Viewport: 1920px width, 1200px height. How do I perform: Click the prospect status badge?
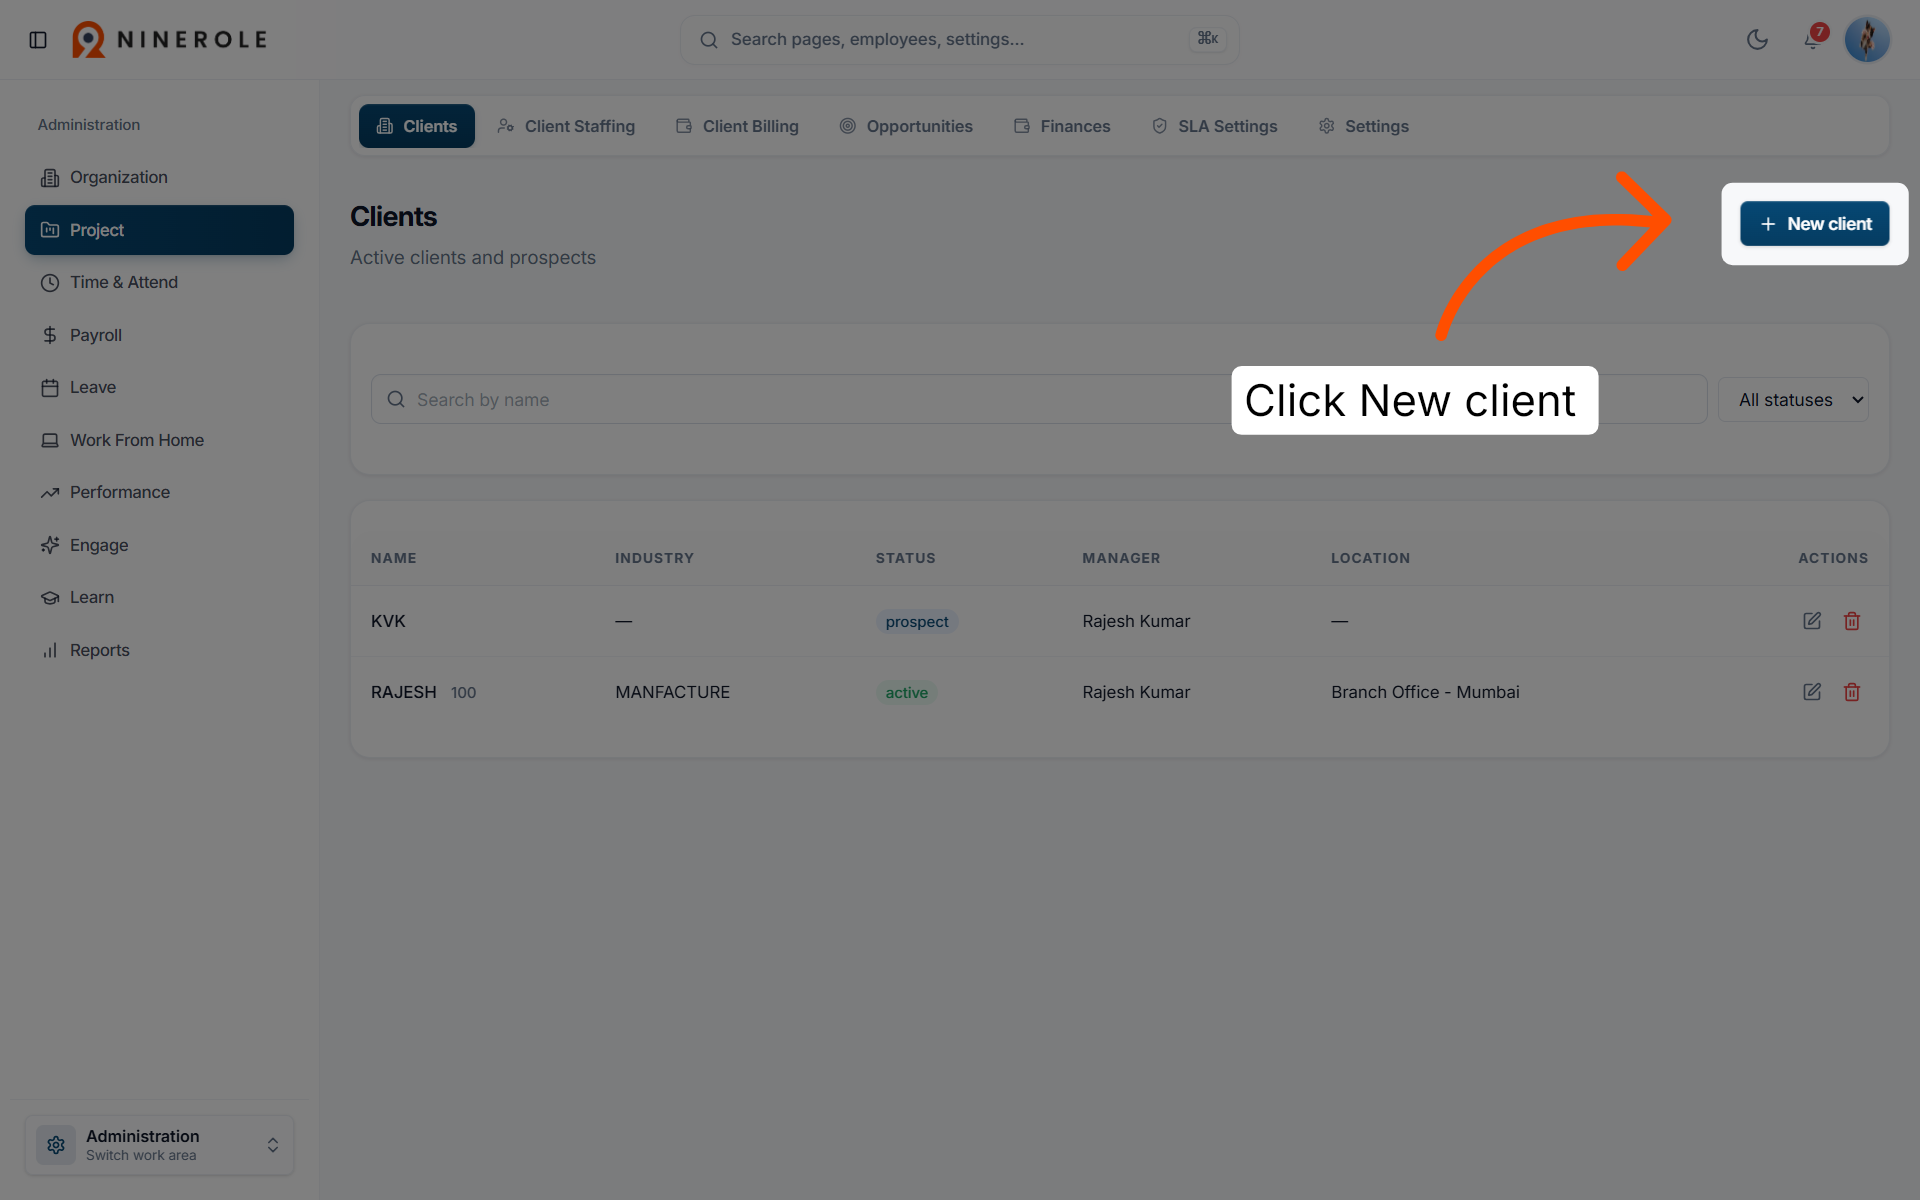click(x=917, y=622)
